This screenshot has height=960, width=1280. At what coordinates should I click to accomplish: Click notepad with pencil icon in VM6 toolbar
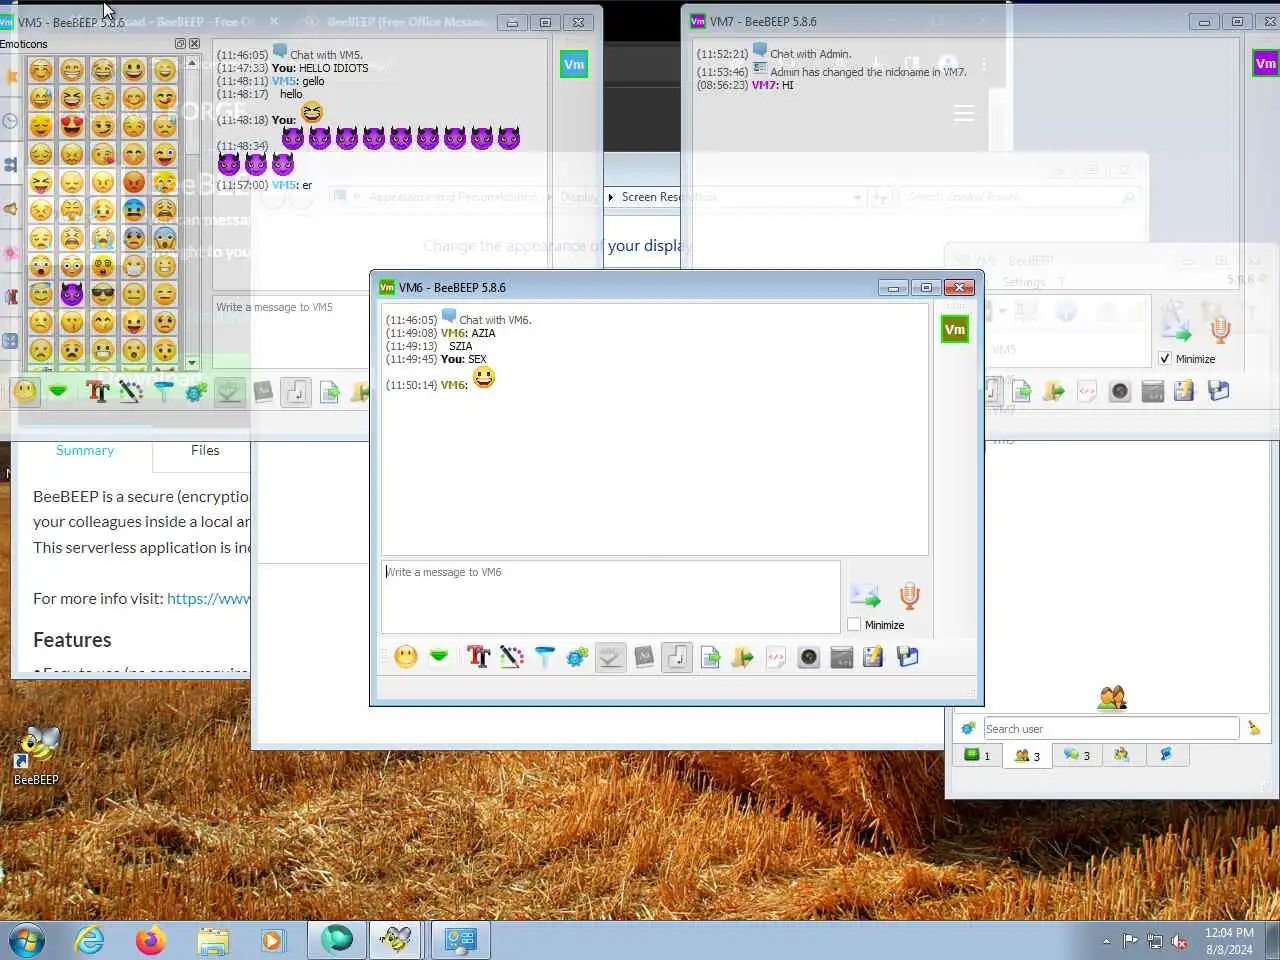point(874,657)
